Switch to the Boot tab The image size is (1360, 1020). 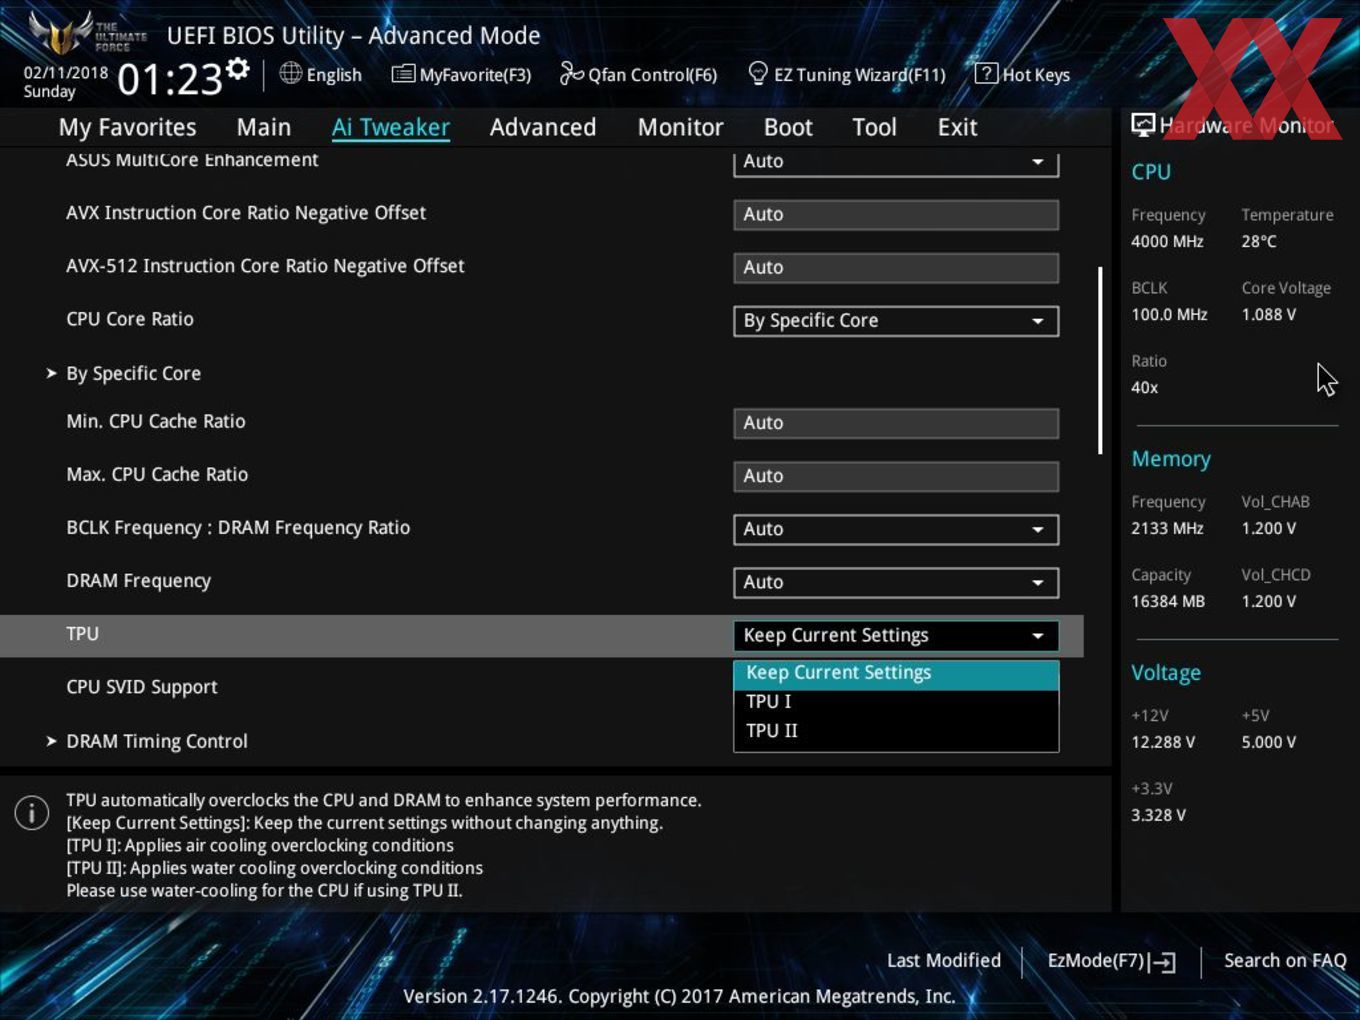click(788, 127)
